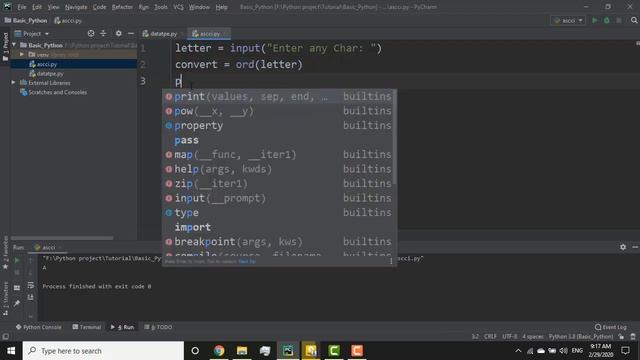
Task: Choose pow from the completion list
Action: 278,111
